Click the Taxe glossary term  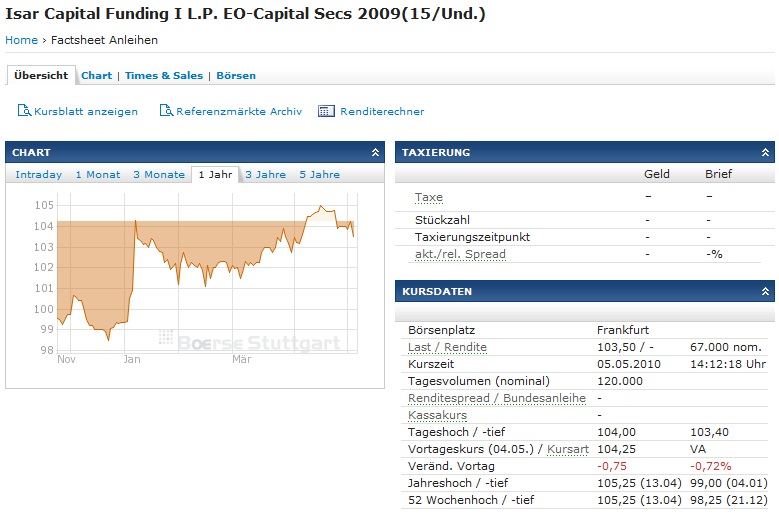[429, 197]
